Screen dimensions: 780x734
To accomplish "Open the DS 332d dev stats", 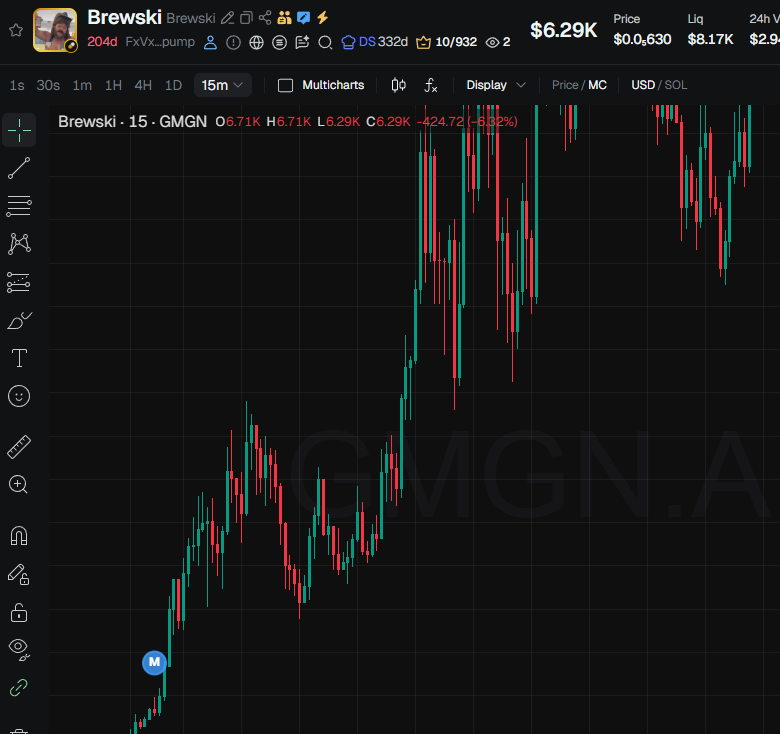I will 375,42.
